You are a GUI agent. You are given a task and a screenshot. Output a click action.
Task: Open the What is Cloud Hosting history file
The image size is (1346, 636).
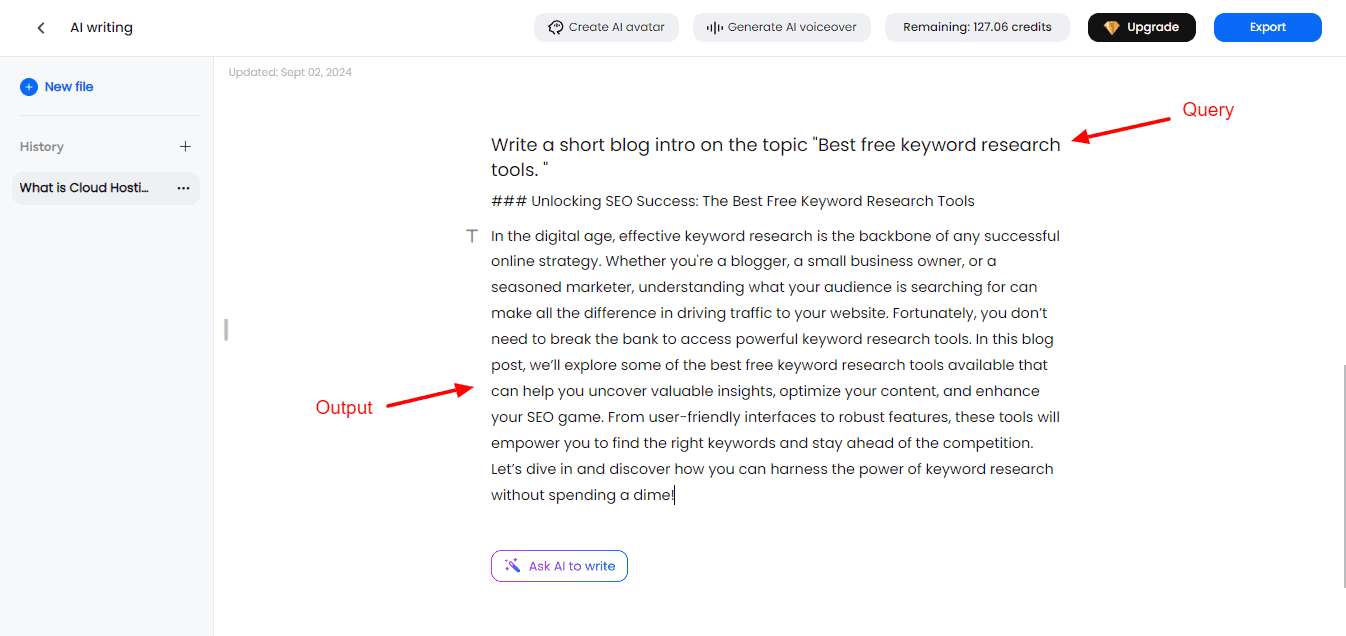85,188
